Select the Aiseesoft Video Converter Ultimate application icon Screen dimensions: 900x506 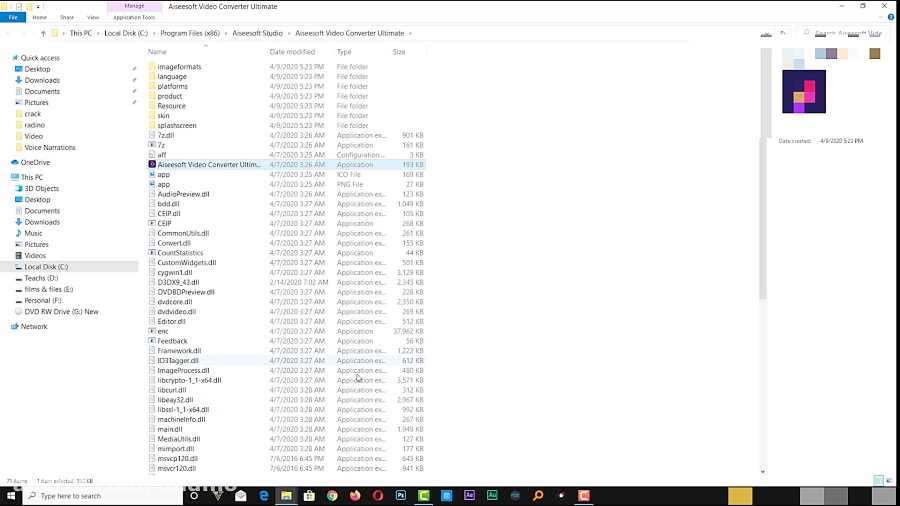tap(152, 165)
